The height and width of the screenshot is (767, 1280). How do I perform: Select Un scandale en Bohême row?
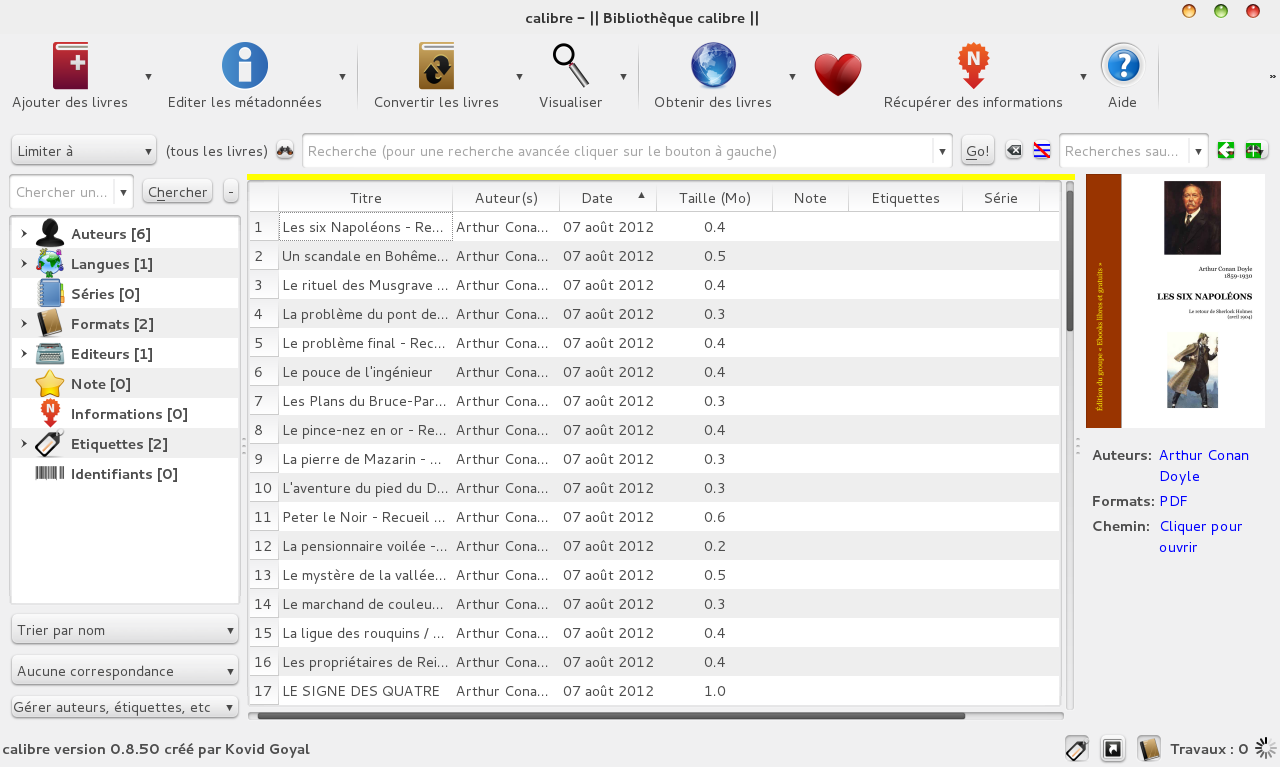pos(654,256)
